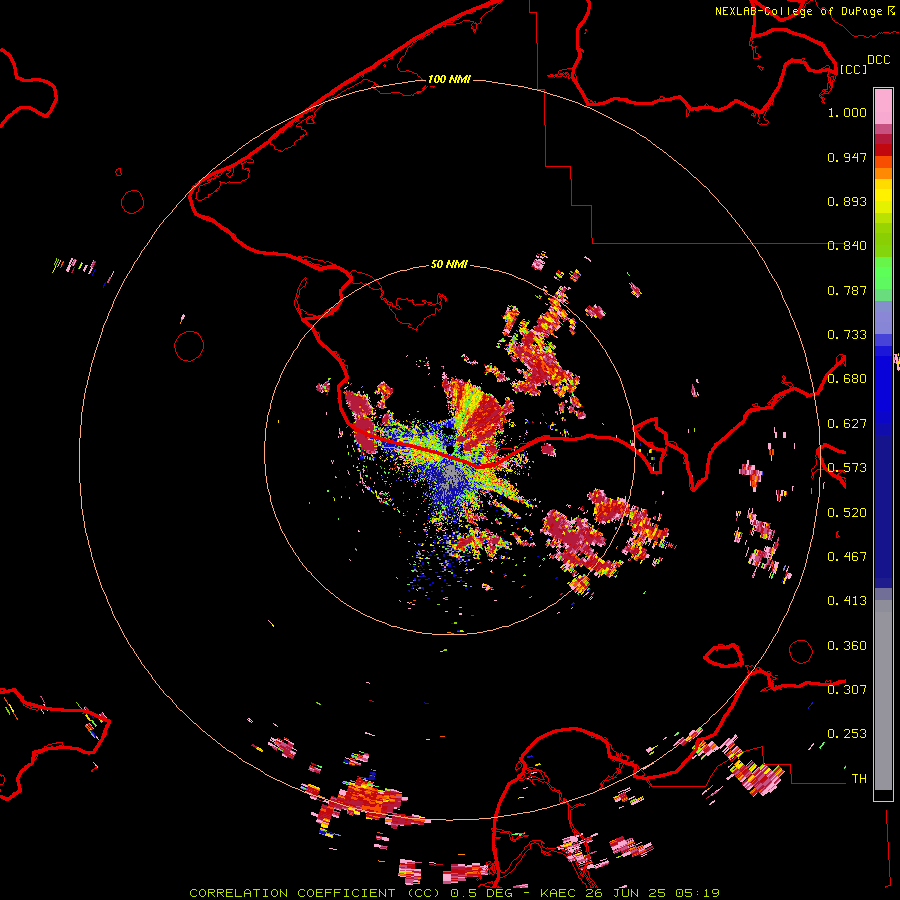Select the 0.467 scale value
The image size is (900, 900).
click(x=847, y=557)
